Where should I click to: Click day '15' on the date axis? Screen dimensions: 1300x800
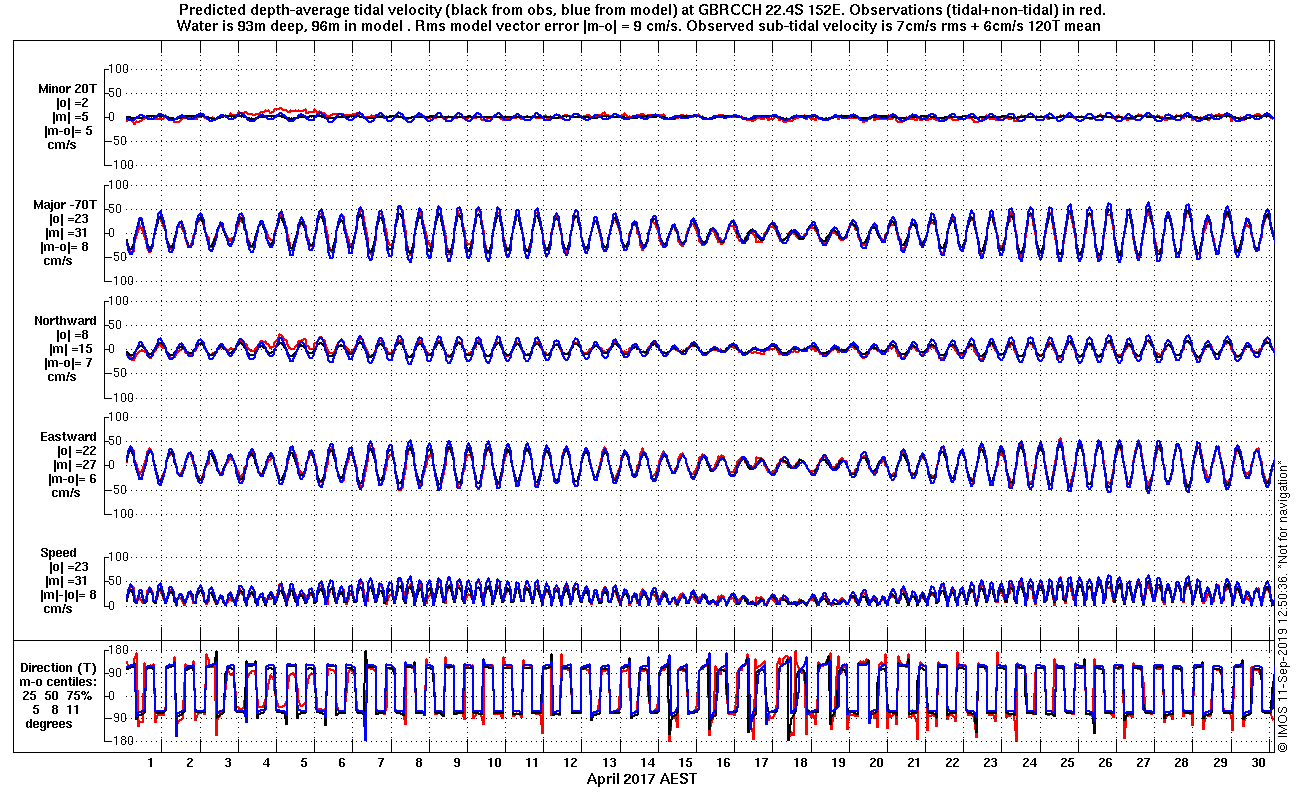tap(686, 762)
